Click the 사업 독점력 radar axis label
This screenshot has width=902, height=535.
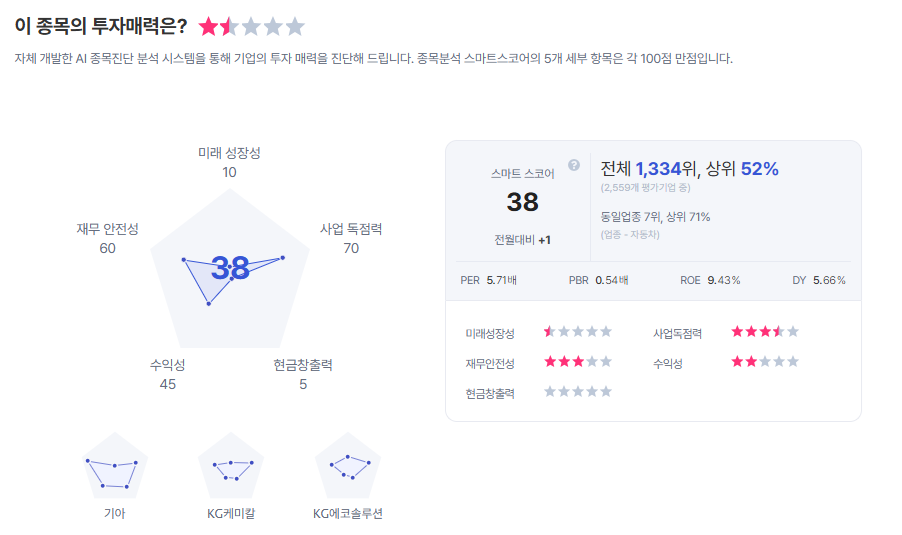pyautogui.click(x=351, y=229)
